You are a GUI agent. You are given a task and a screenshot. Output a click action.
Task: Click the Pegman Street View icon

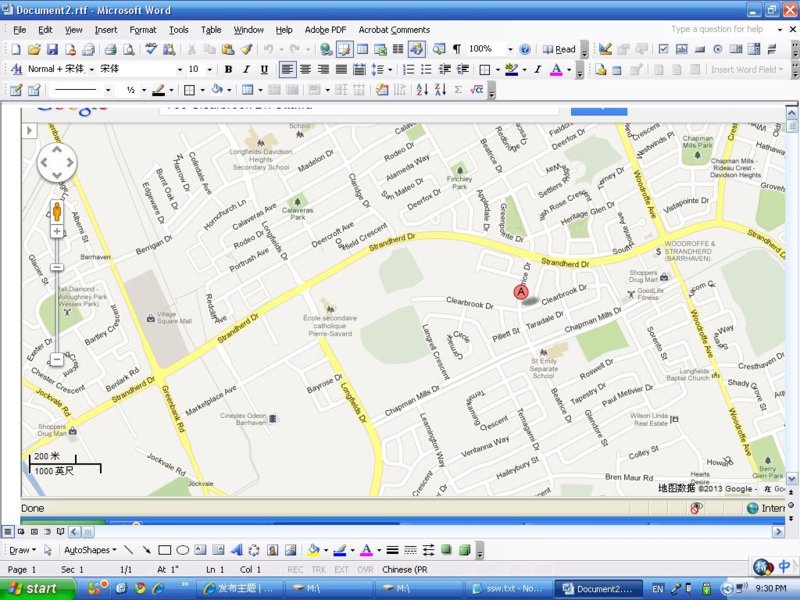point(57,210)
